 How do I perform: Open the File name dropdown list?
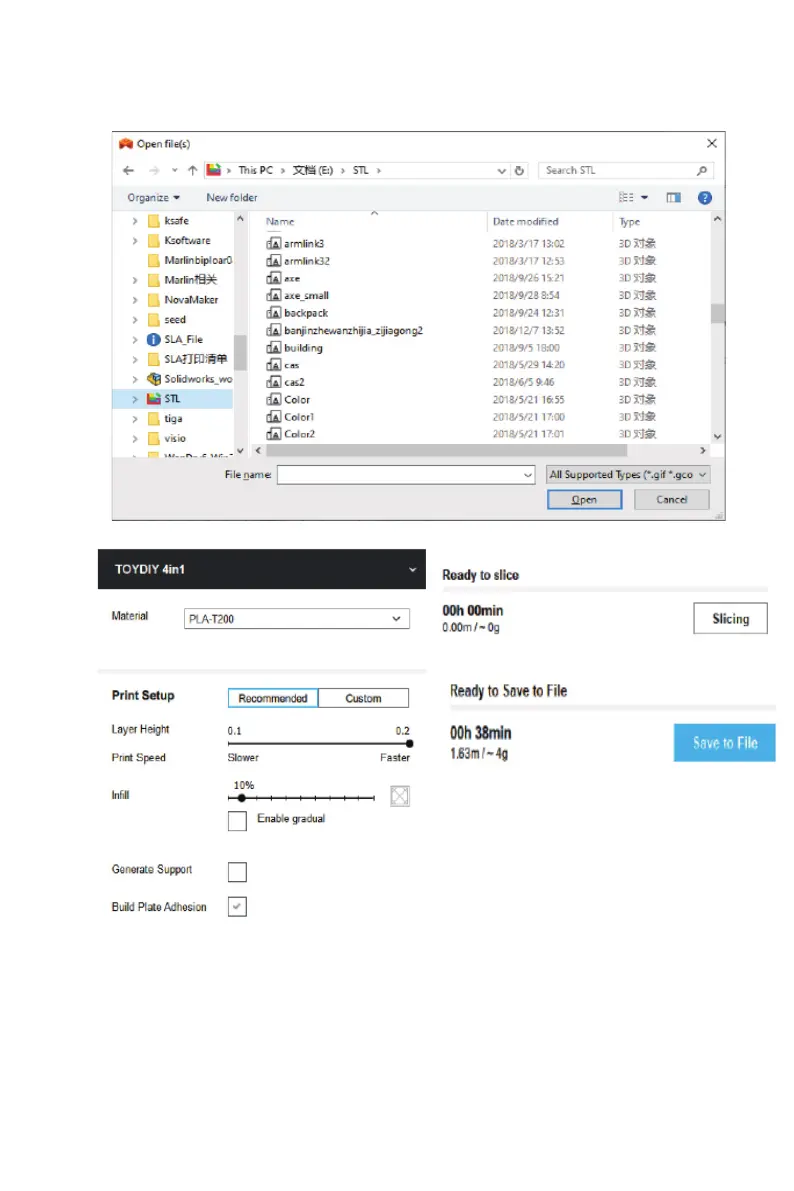point(528,475)
